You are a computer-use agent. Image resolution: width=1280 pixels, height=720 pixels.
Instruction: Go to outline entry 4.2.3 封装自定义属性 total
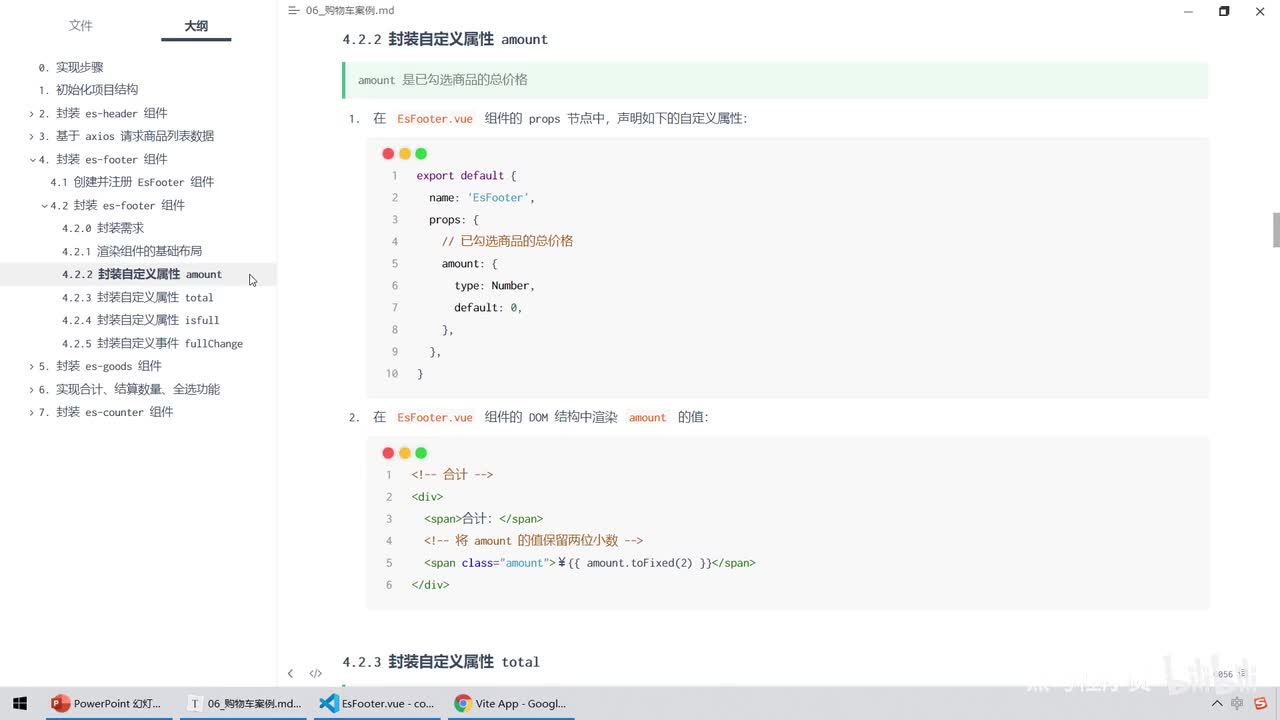138,297
